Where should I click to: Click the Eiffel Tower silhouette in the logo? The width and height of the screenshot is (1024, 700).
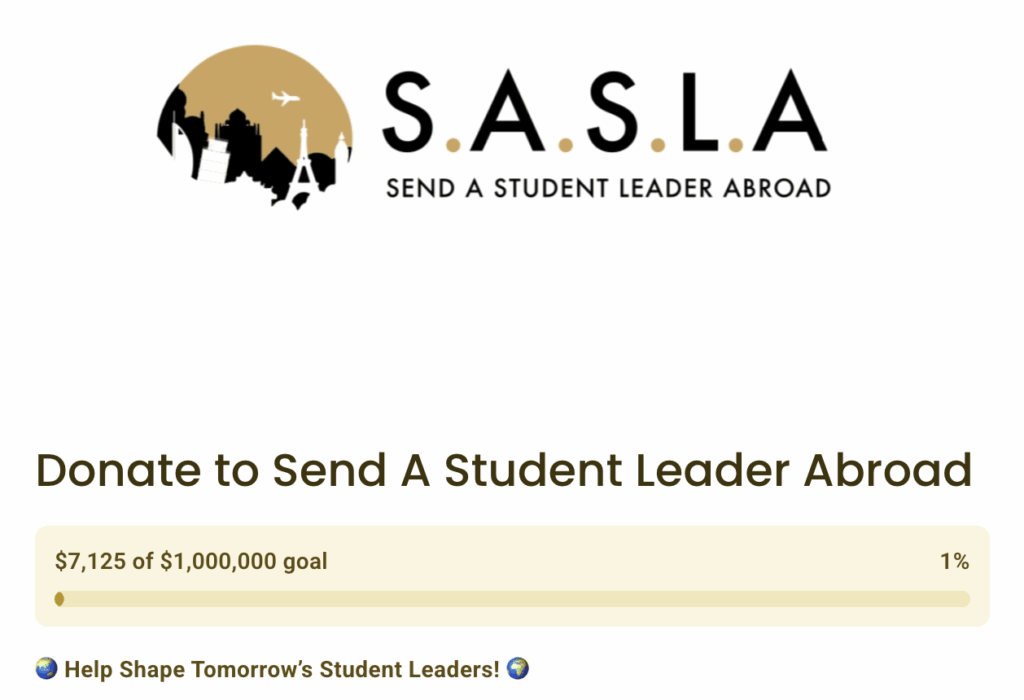point(304,160)
